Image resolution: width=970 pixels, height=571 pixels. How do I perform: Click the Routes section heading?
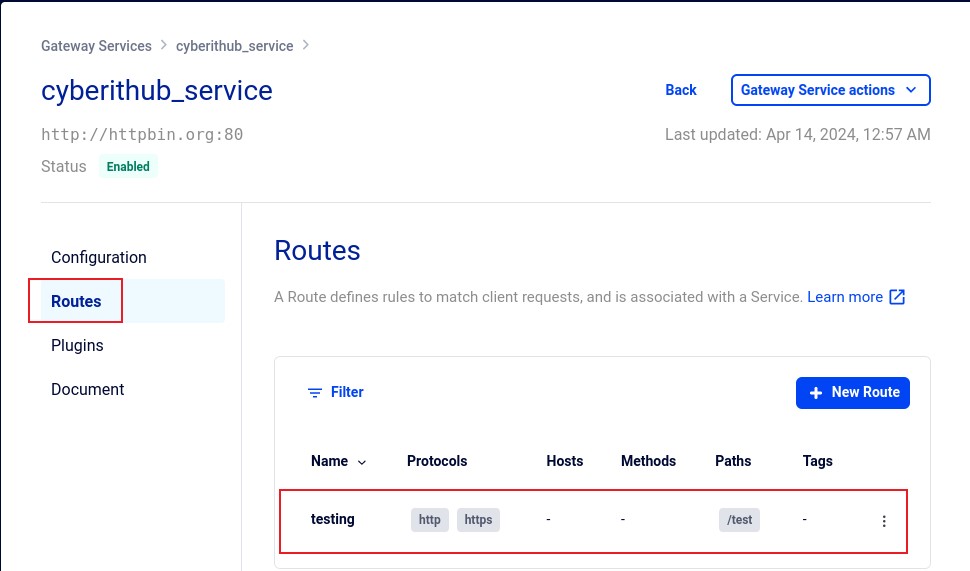tap(317, 251)
